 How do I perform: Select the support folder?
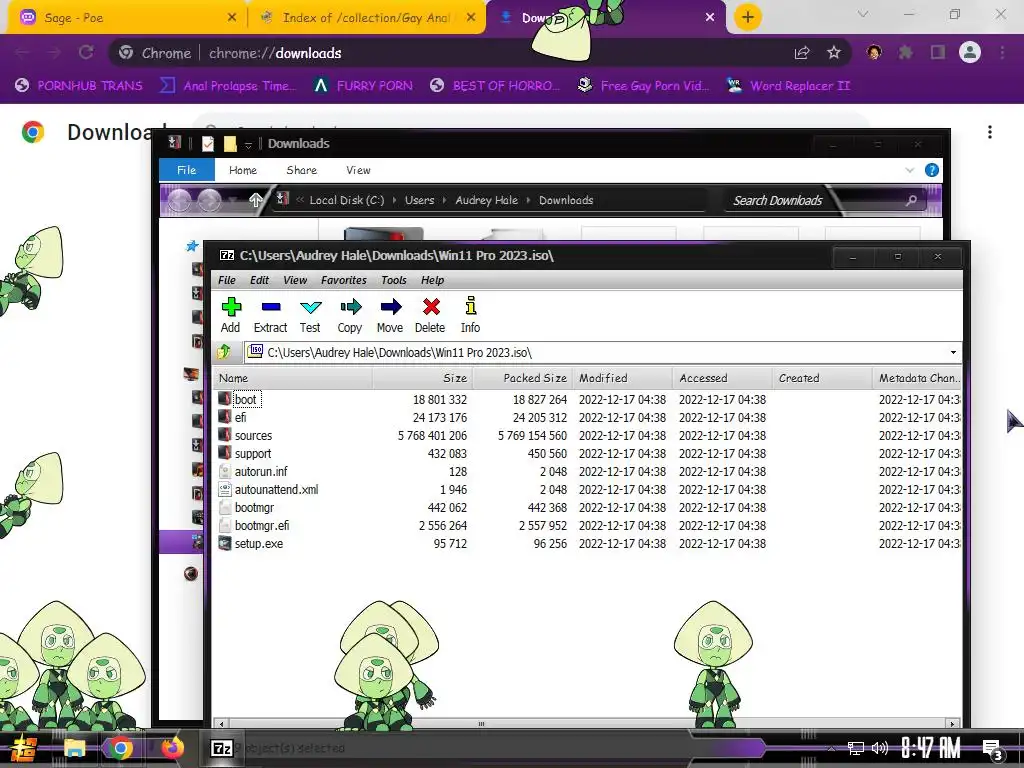253,454
